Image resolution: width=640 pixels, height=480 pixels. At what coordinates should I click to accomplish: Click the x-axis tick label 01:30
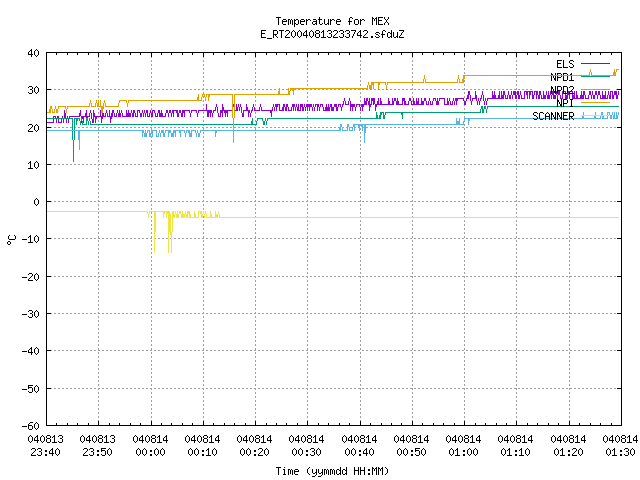[x=620, y=452]
